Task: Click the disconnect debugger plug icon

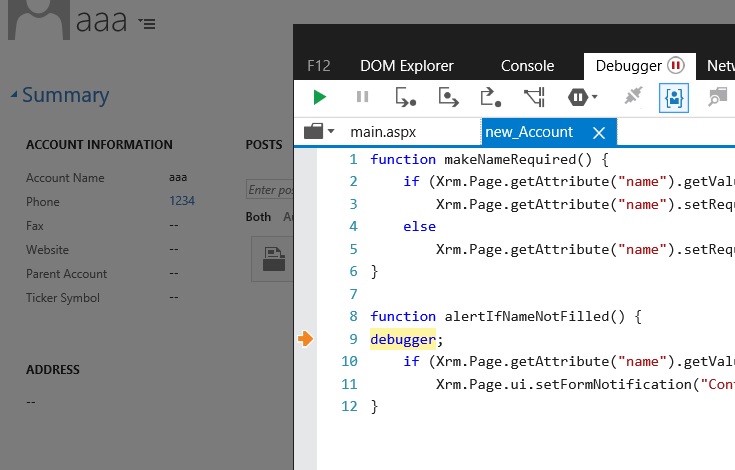Action: 632,97
